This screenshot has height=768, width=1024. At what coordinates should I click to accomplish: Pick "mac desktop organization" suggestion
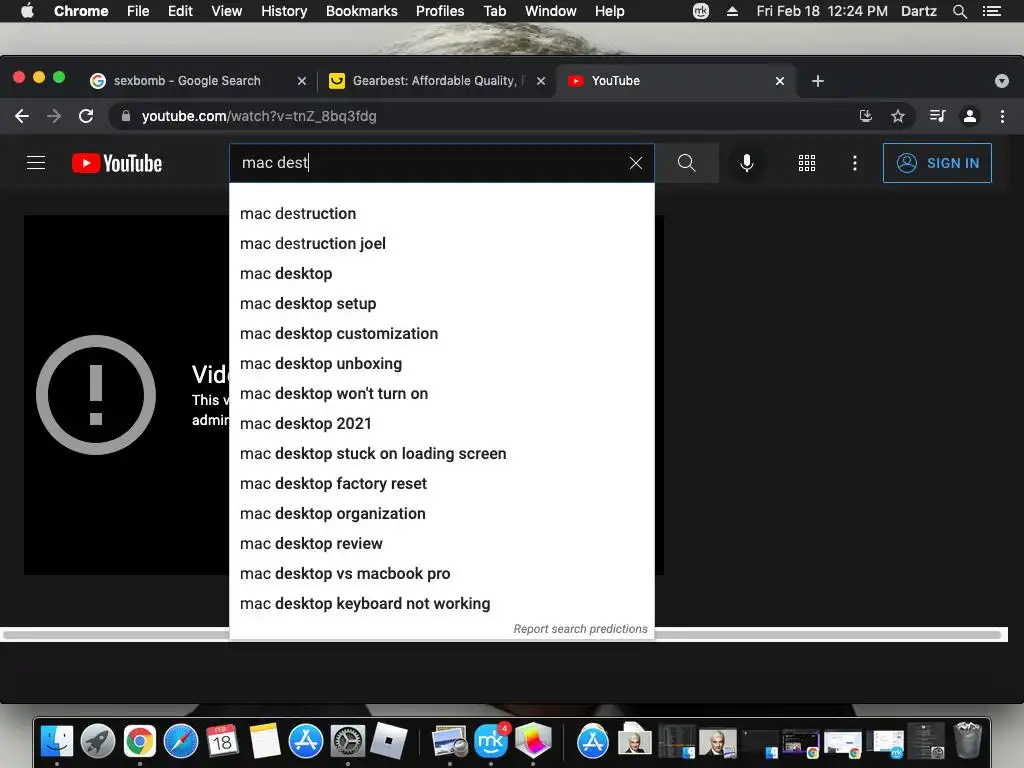click(x=441, y=514)
